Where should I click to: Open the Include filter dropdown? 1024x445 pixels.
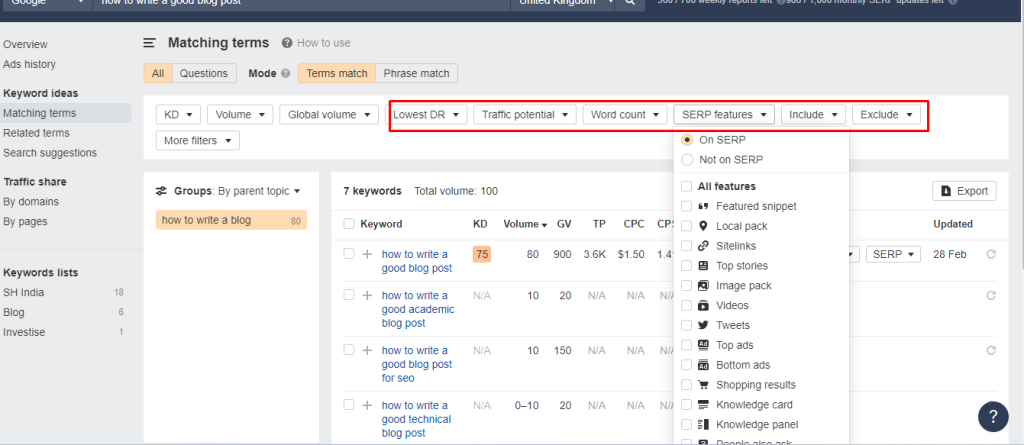coord(814,114)
